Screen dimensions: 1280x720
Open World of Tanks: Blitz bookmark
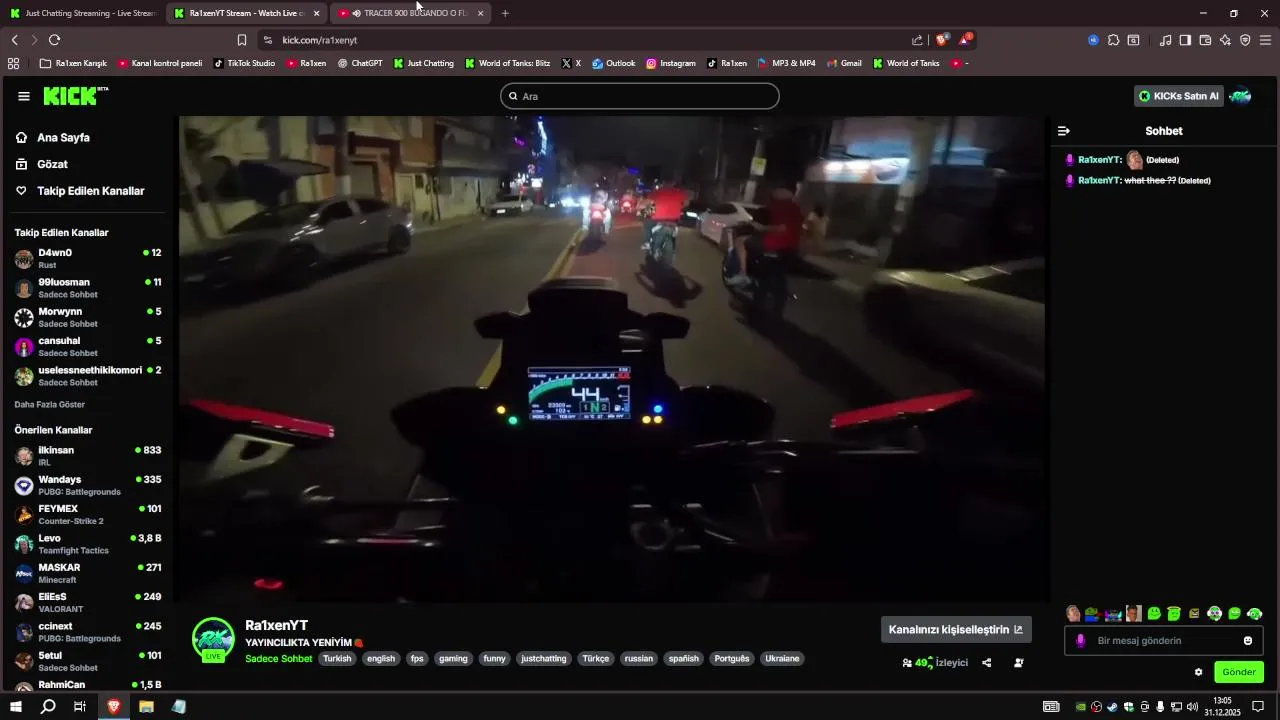[507, 63]
